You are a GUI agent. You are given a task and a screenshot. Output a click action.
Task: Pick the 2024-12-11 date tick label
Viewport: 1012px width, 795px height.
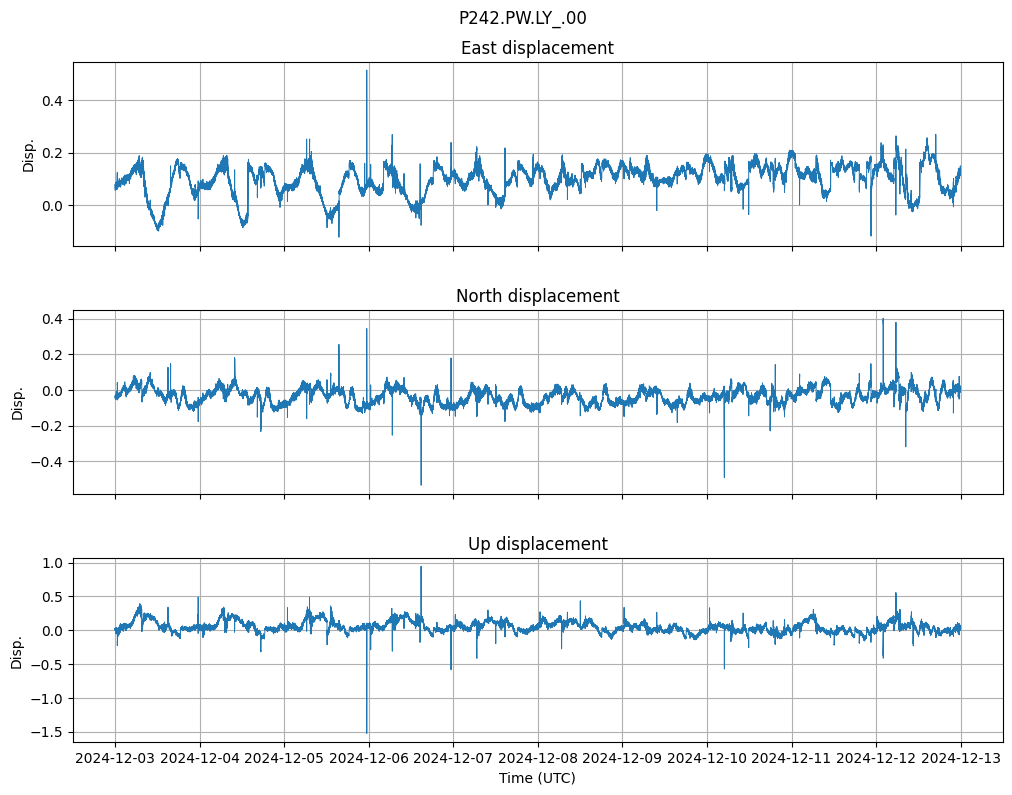click(x=792, y=758)
